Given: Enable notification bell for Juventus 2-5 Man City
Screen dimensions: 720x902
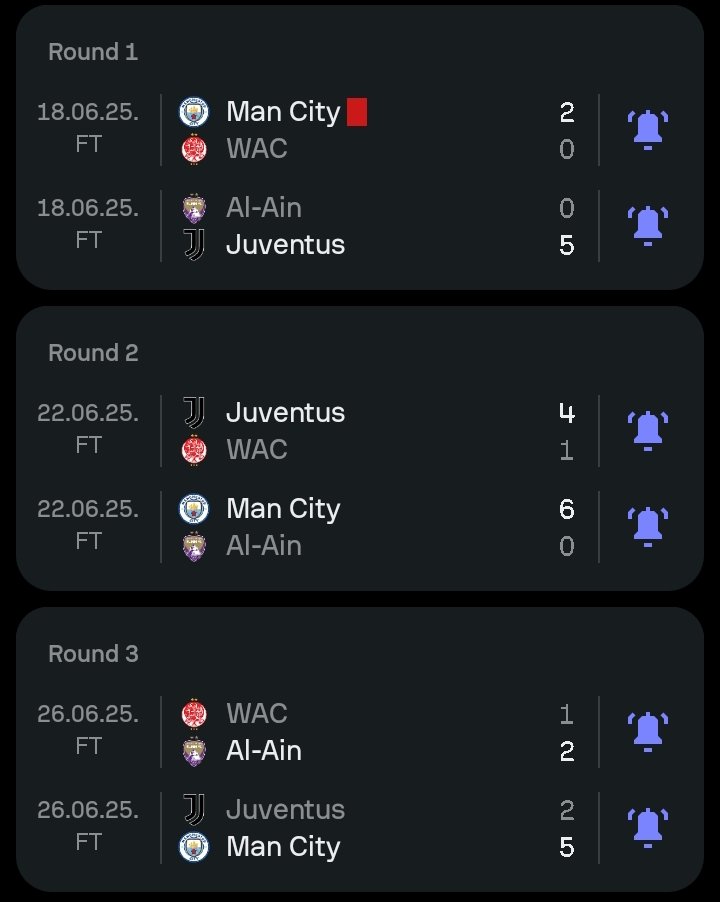Looking at the screenshot, I should coord(648,828).
